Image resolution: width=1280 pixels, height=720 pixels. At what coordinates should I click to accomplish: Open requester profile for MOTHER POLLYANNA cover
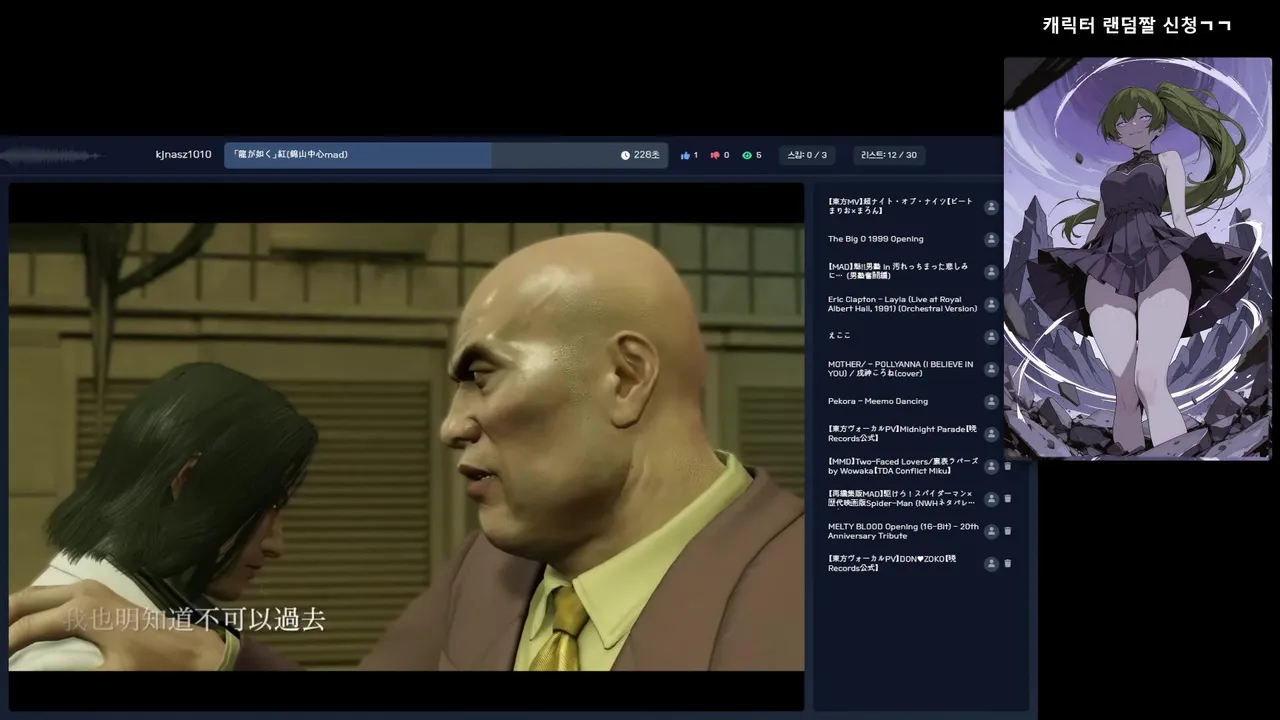tap(991, 369)
